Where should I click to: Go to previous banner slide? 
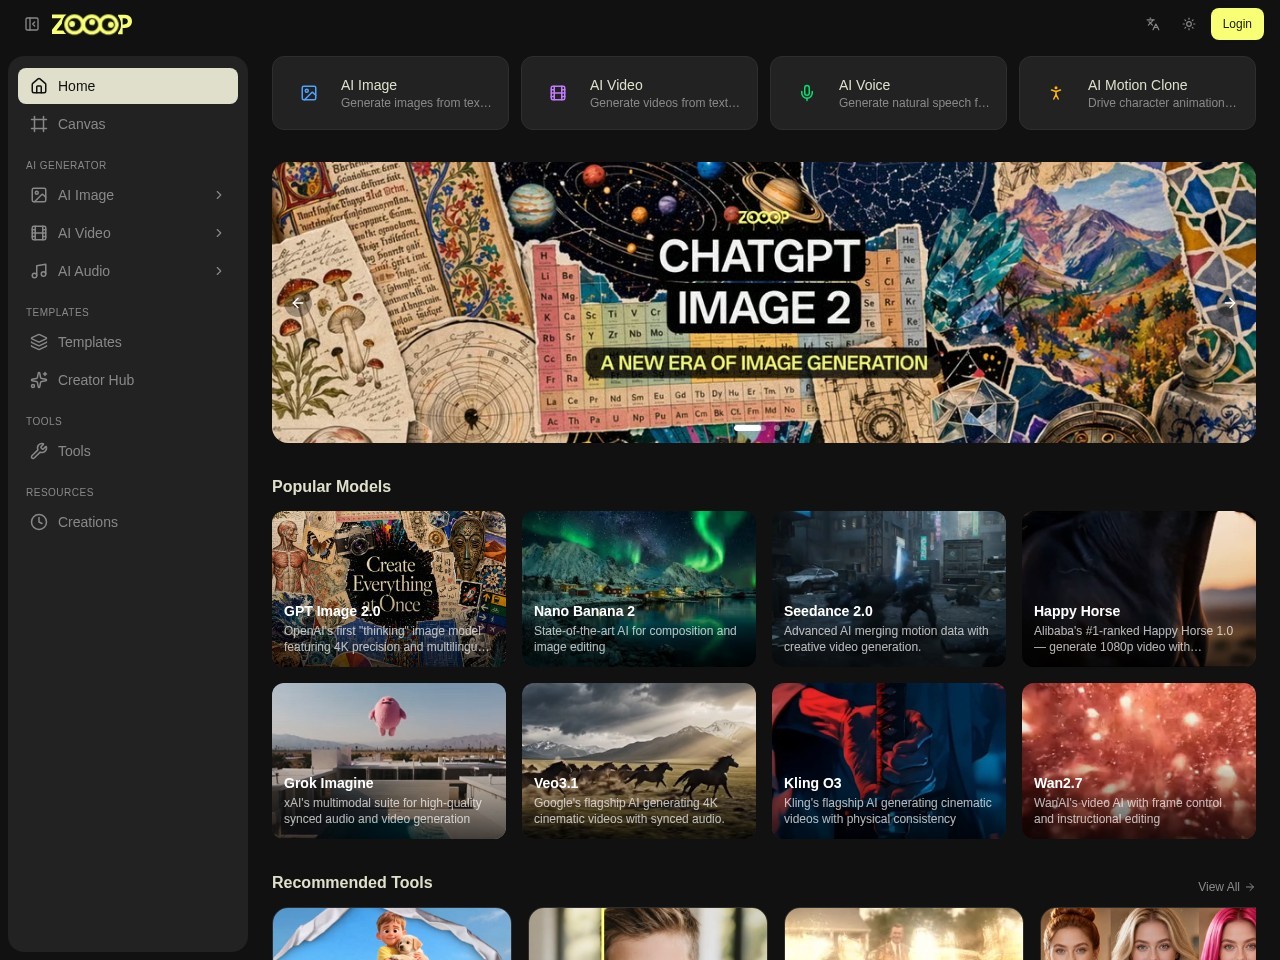[298, 302]
